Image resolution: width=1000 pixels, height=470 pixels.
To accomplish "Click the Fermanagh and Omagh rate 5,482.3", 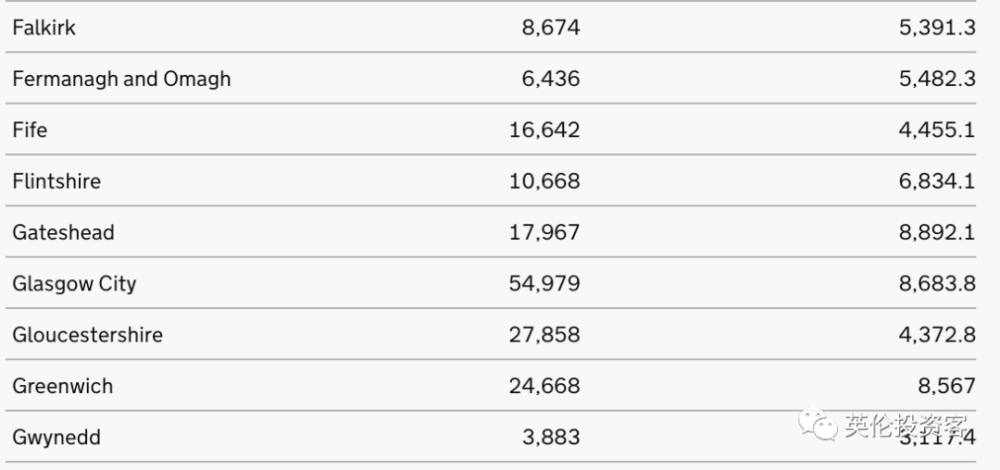I will 937,79.
